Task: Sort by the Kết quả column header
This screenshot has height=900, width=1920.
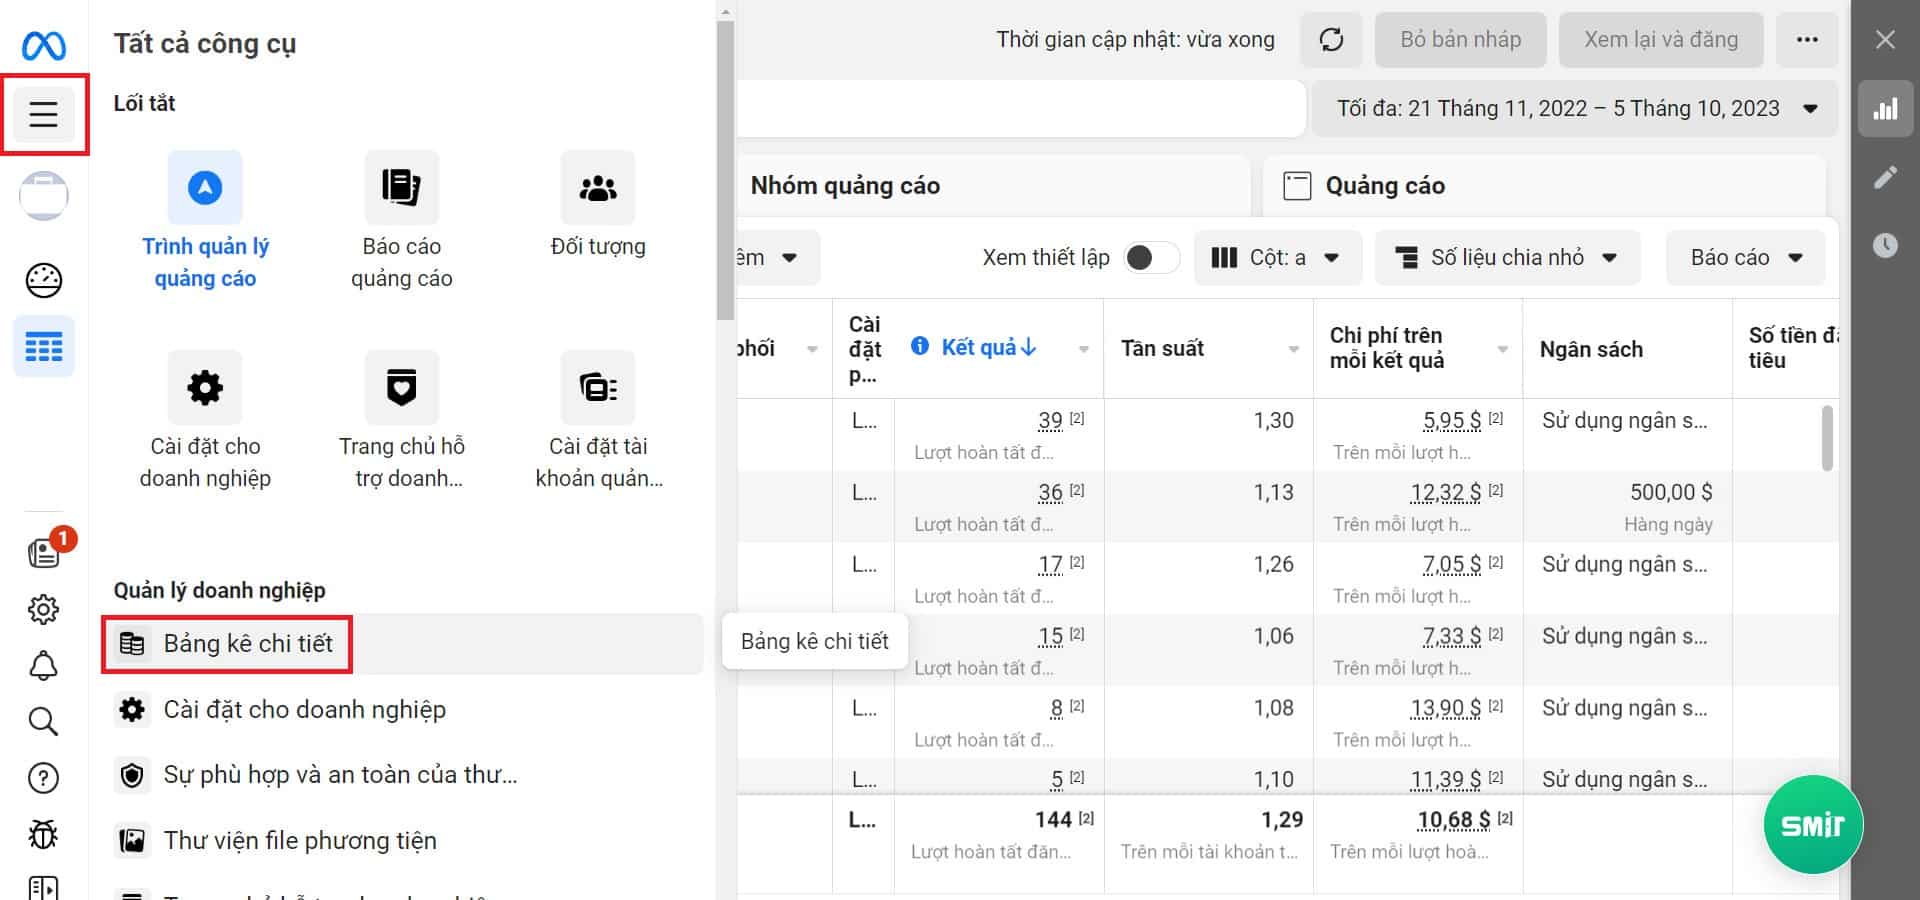Action: point(989,347)
